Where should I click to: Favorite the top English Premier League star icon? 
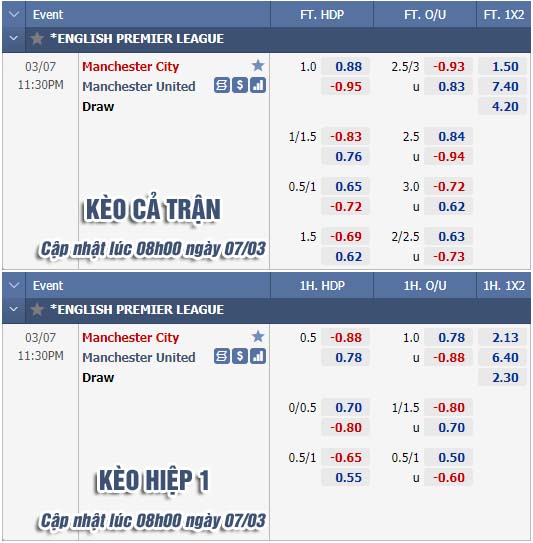coord(37,39)
